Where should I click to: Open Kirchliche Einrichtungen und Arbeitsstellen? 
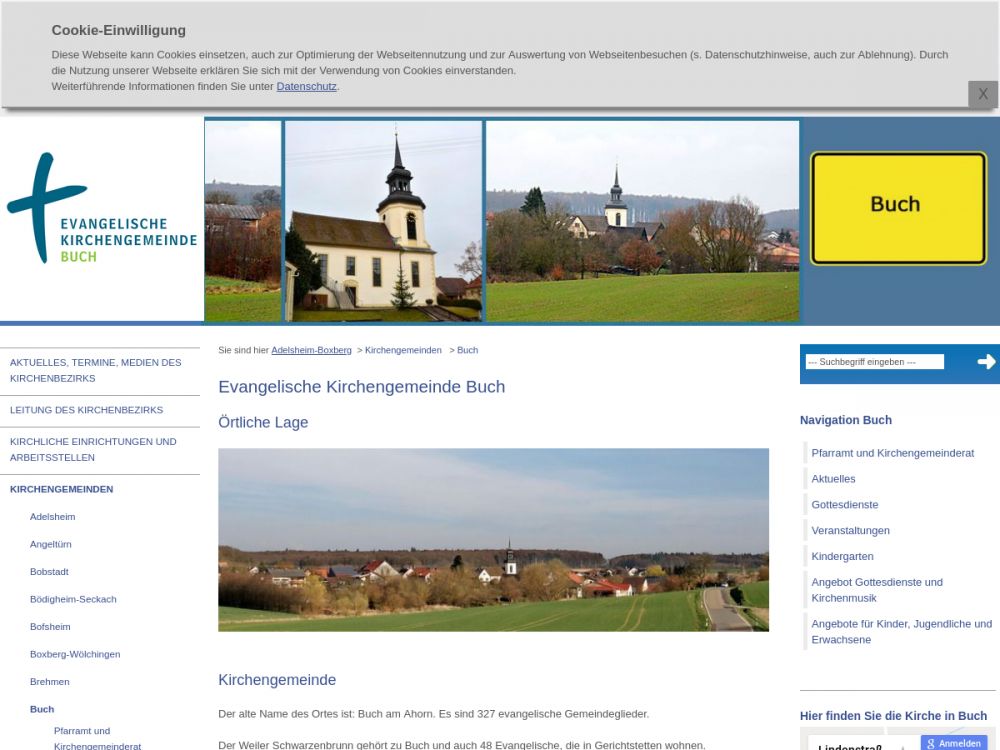pos(93,450)
